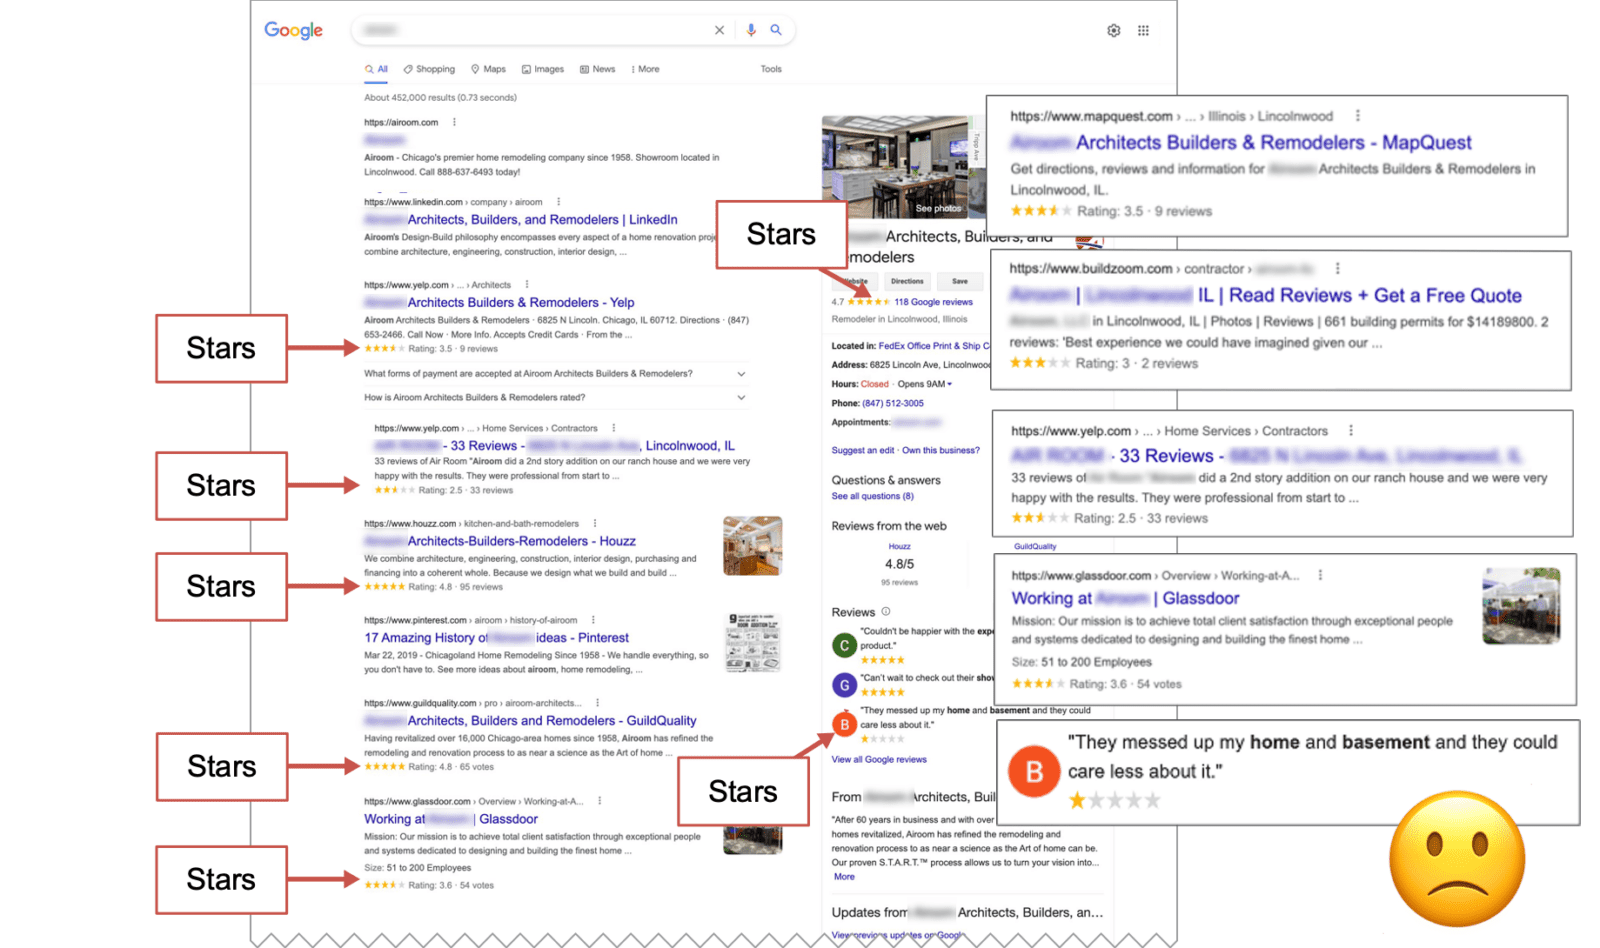
Task: Submit the search with the magnifier icon
Action: pos(776,30)
